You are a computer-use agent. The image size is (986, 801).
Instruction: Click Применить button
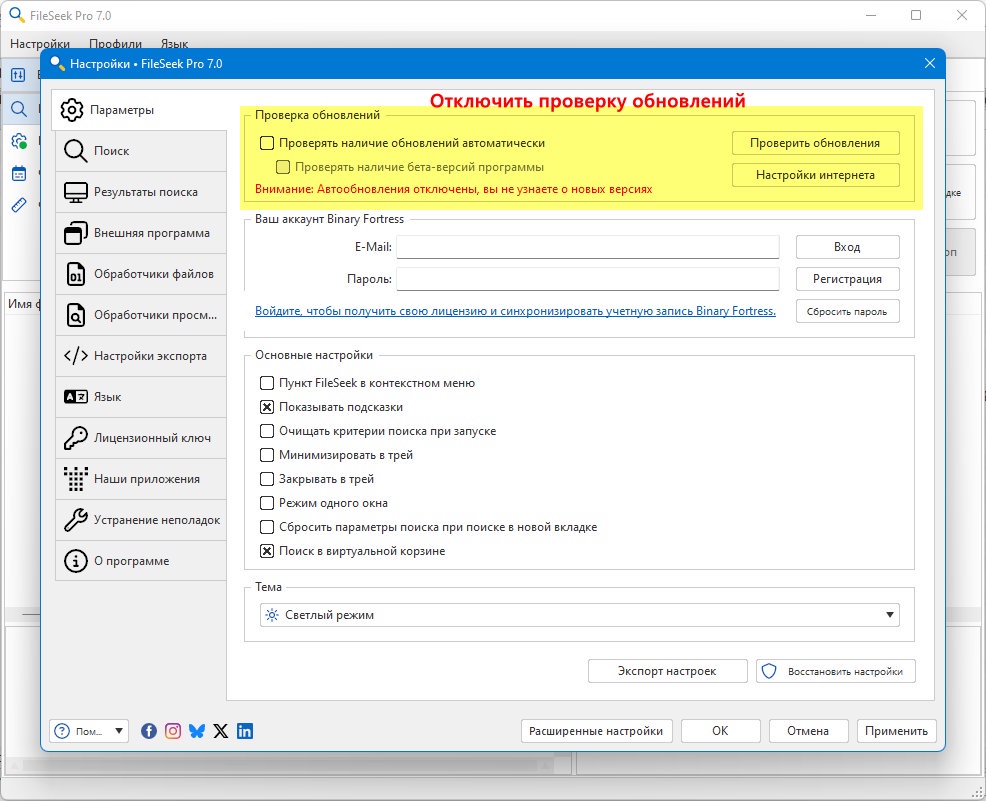896,731
